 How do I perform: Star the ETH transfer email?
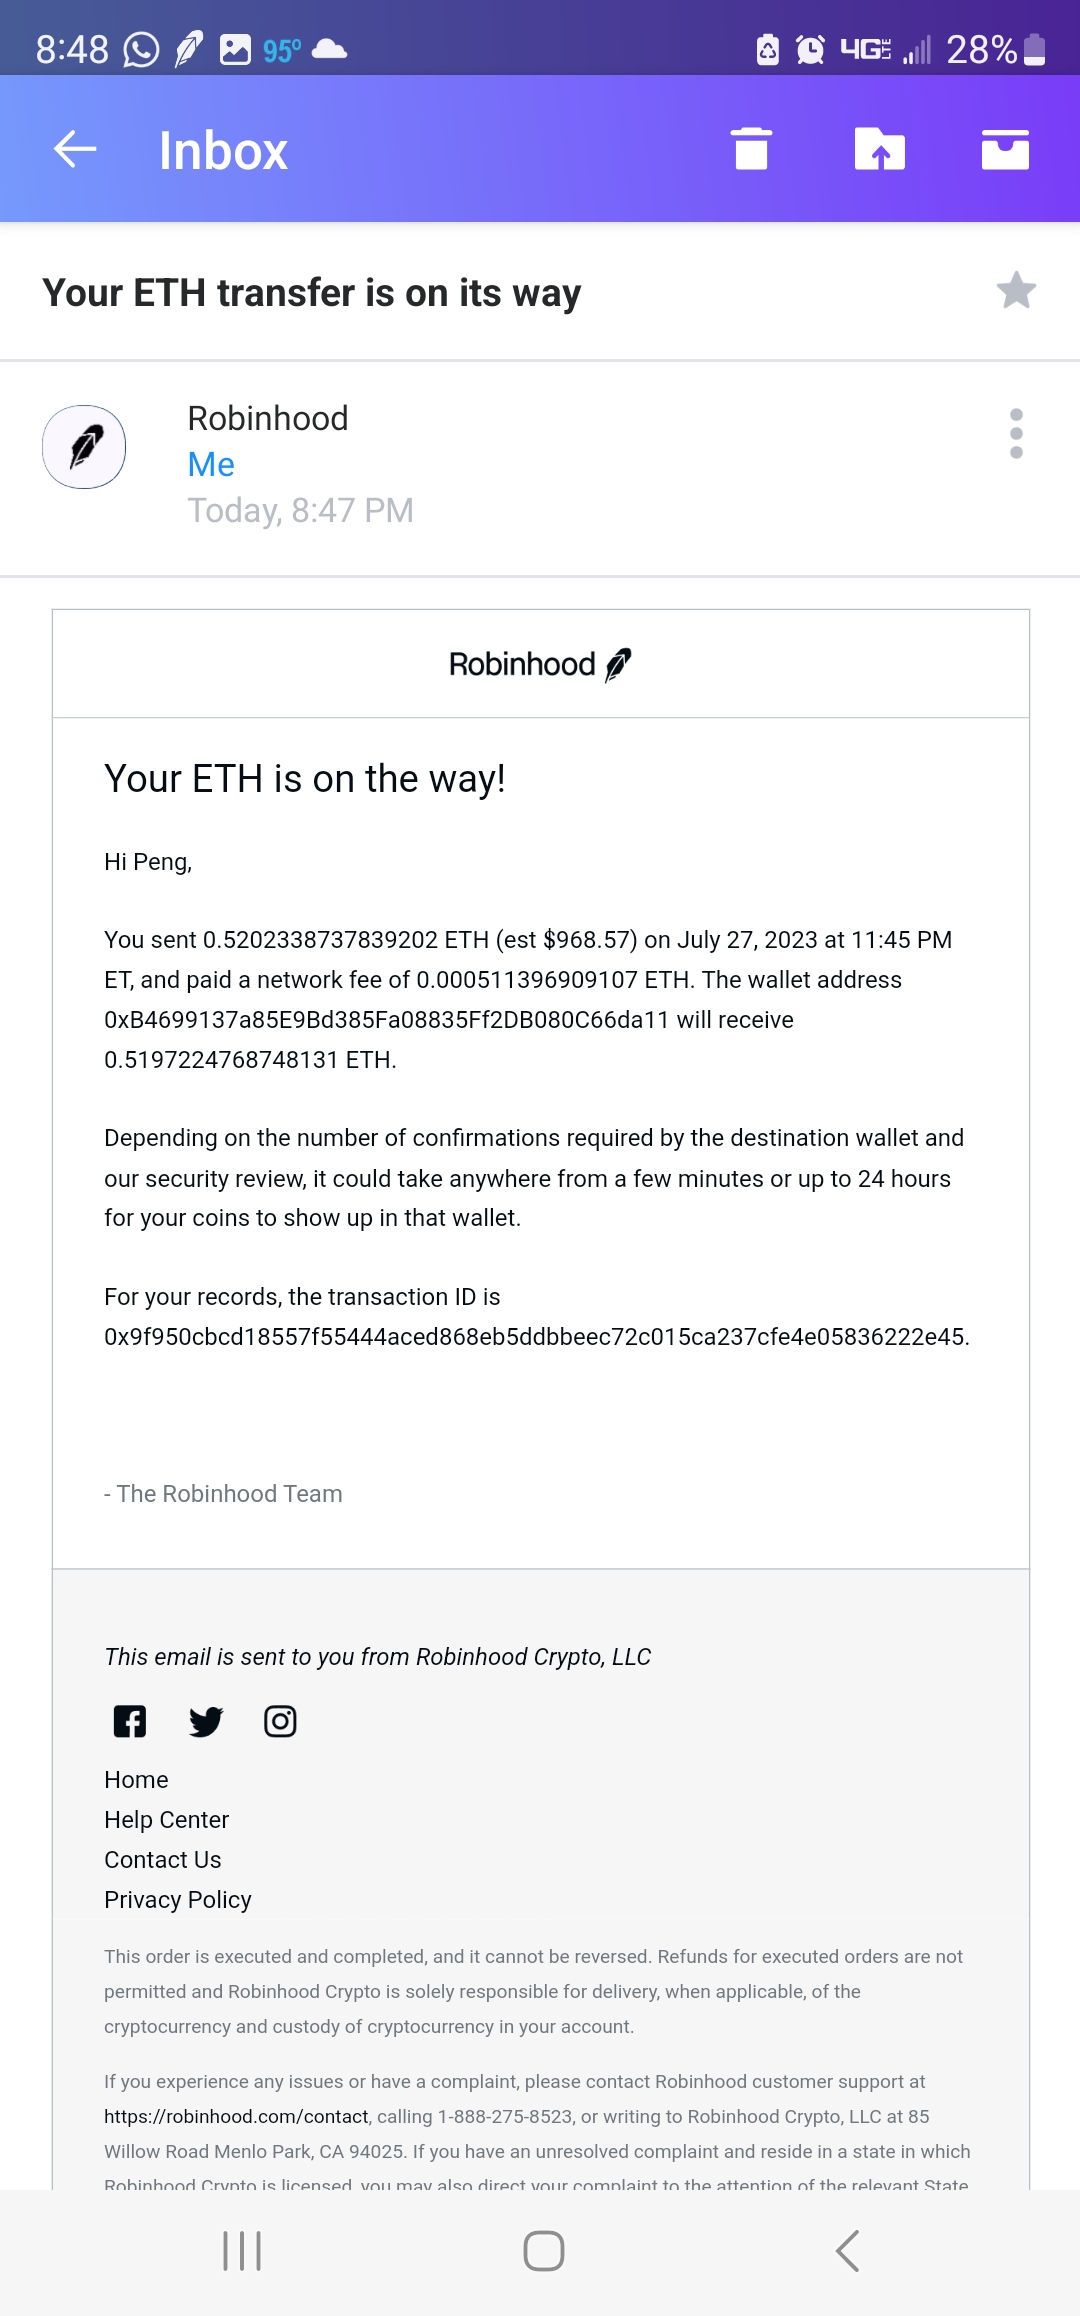1016,291
